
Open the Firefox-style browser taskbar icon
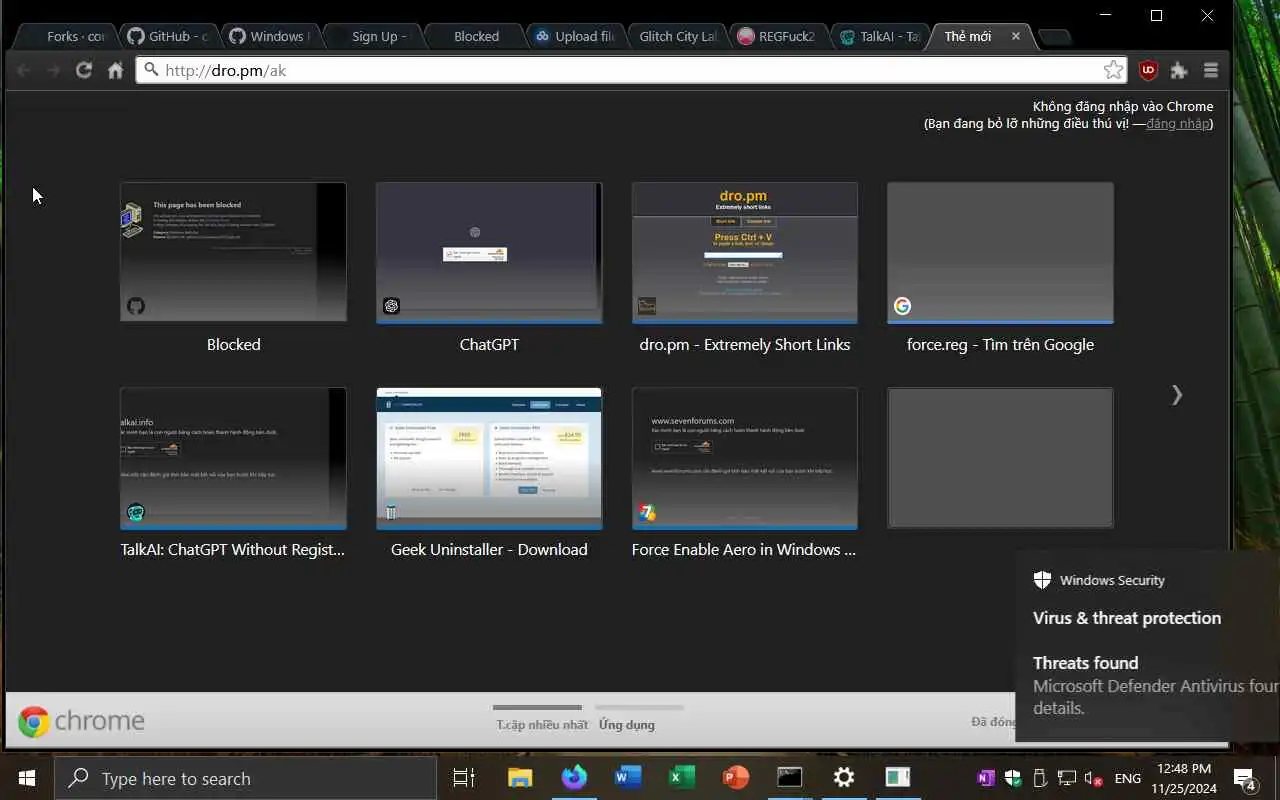tap(574, 778)
